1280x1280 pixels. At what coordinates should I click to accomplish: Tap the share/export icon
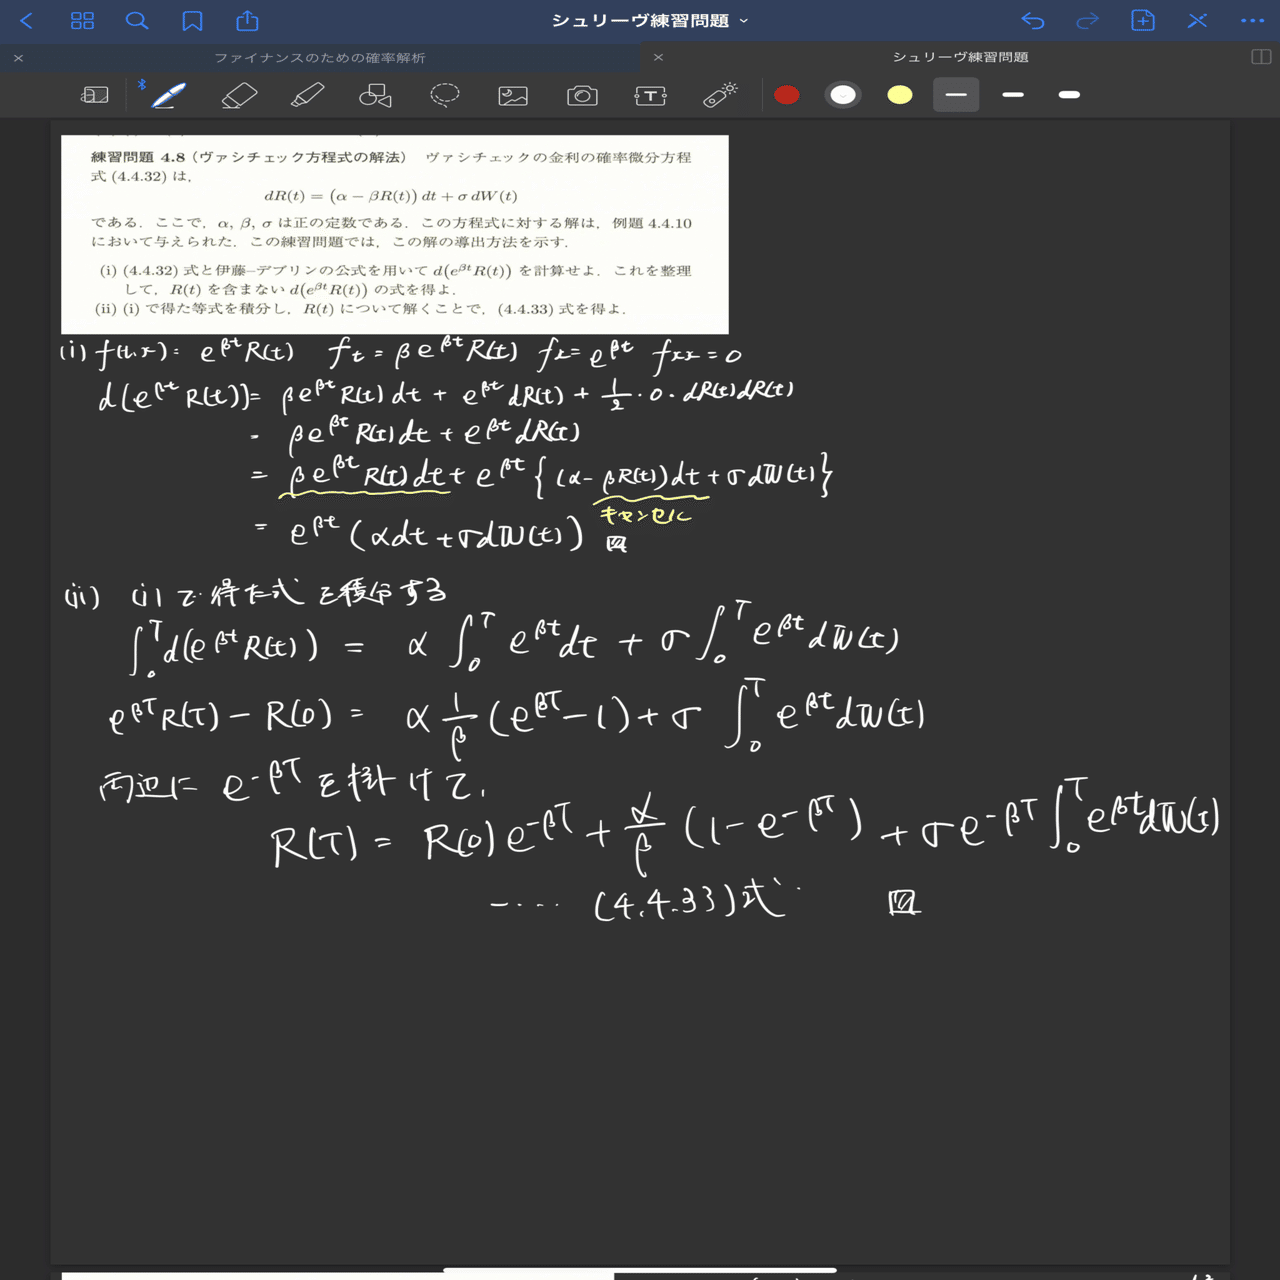tap(247, 20)
